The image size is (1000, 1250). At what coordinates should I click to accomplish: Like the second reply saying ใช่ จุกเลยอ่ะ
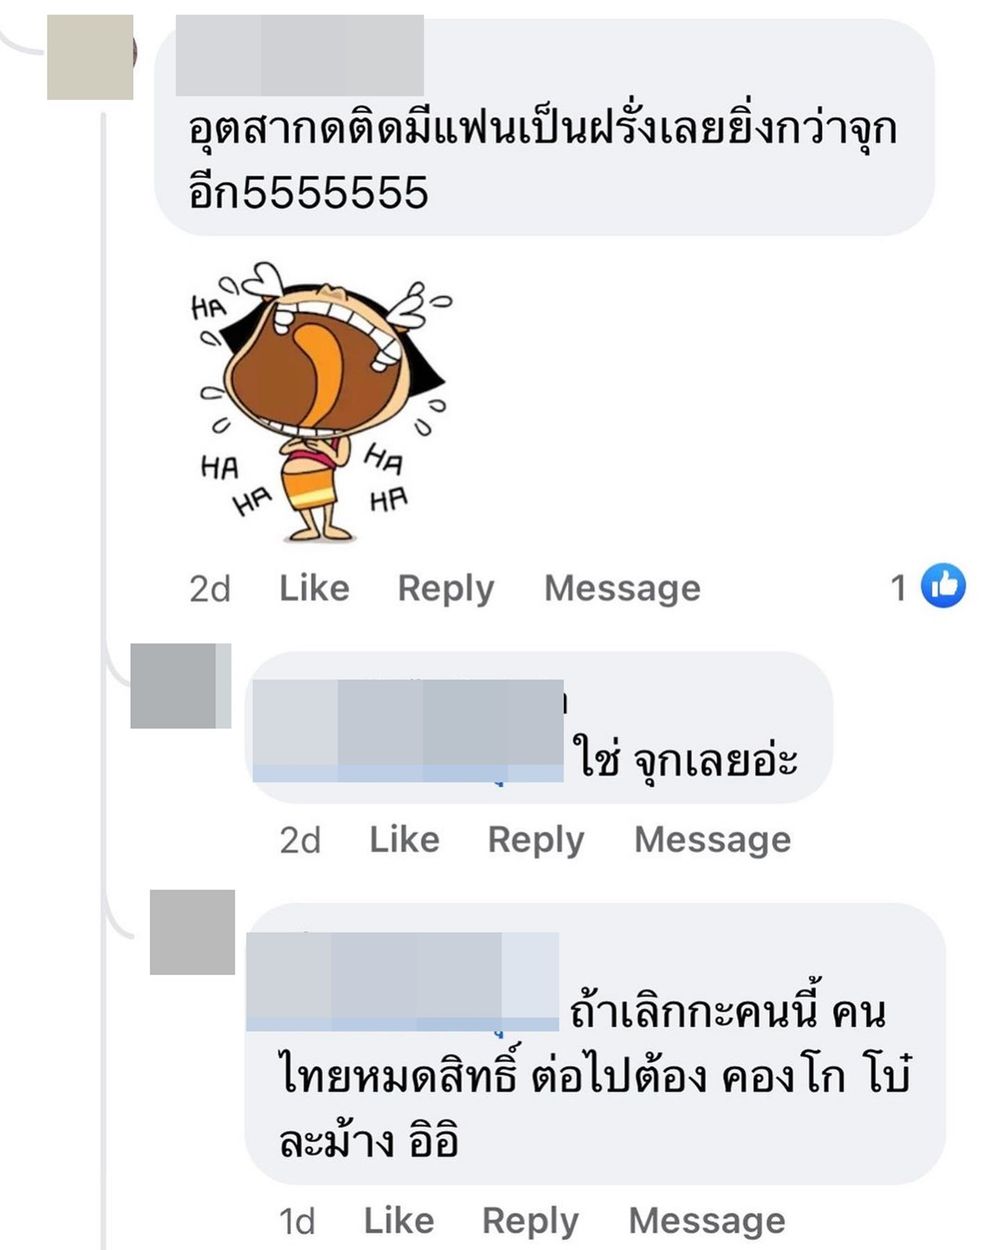pos(404,839)
